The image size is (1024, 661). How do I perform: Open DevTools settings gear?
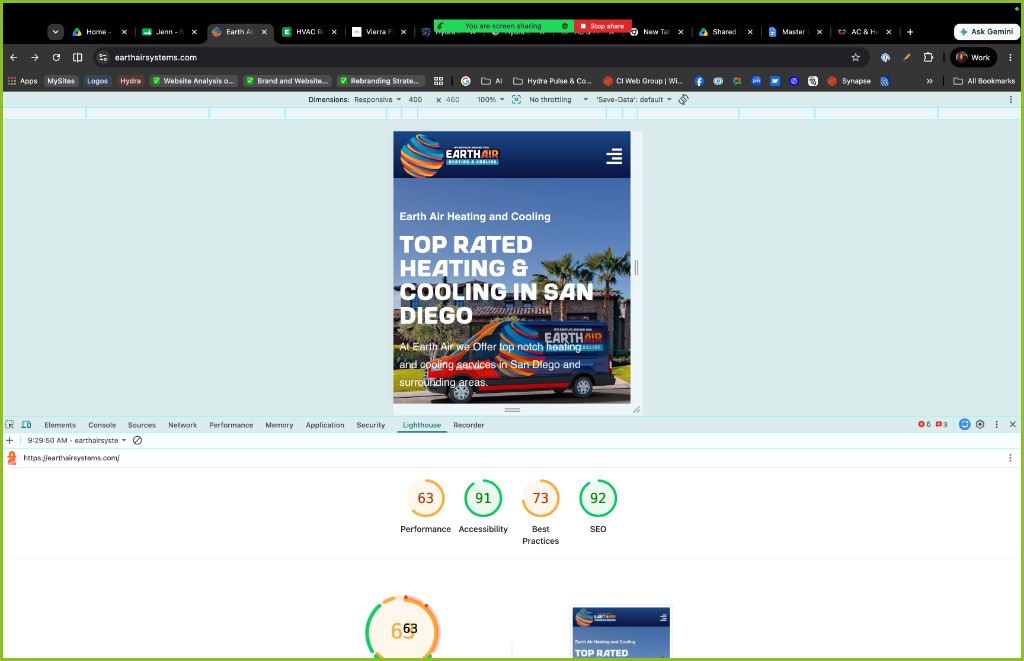(980, 425)
